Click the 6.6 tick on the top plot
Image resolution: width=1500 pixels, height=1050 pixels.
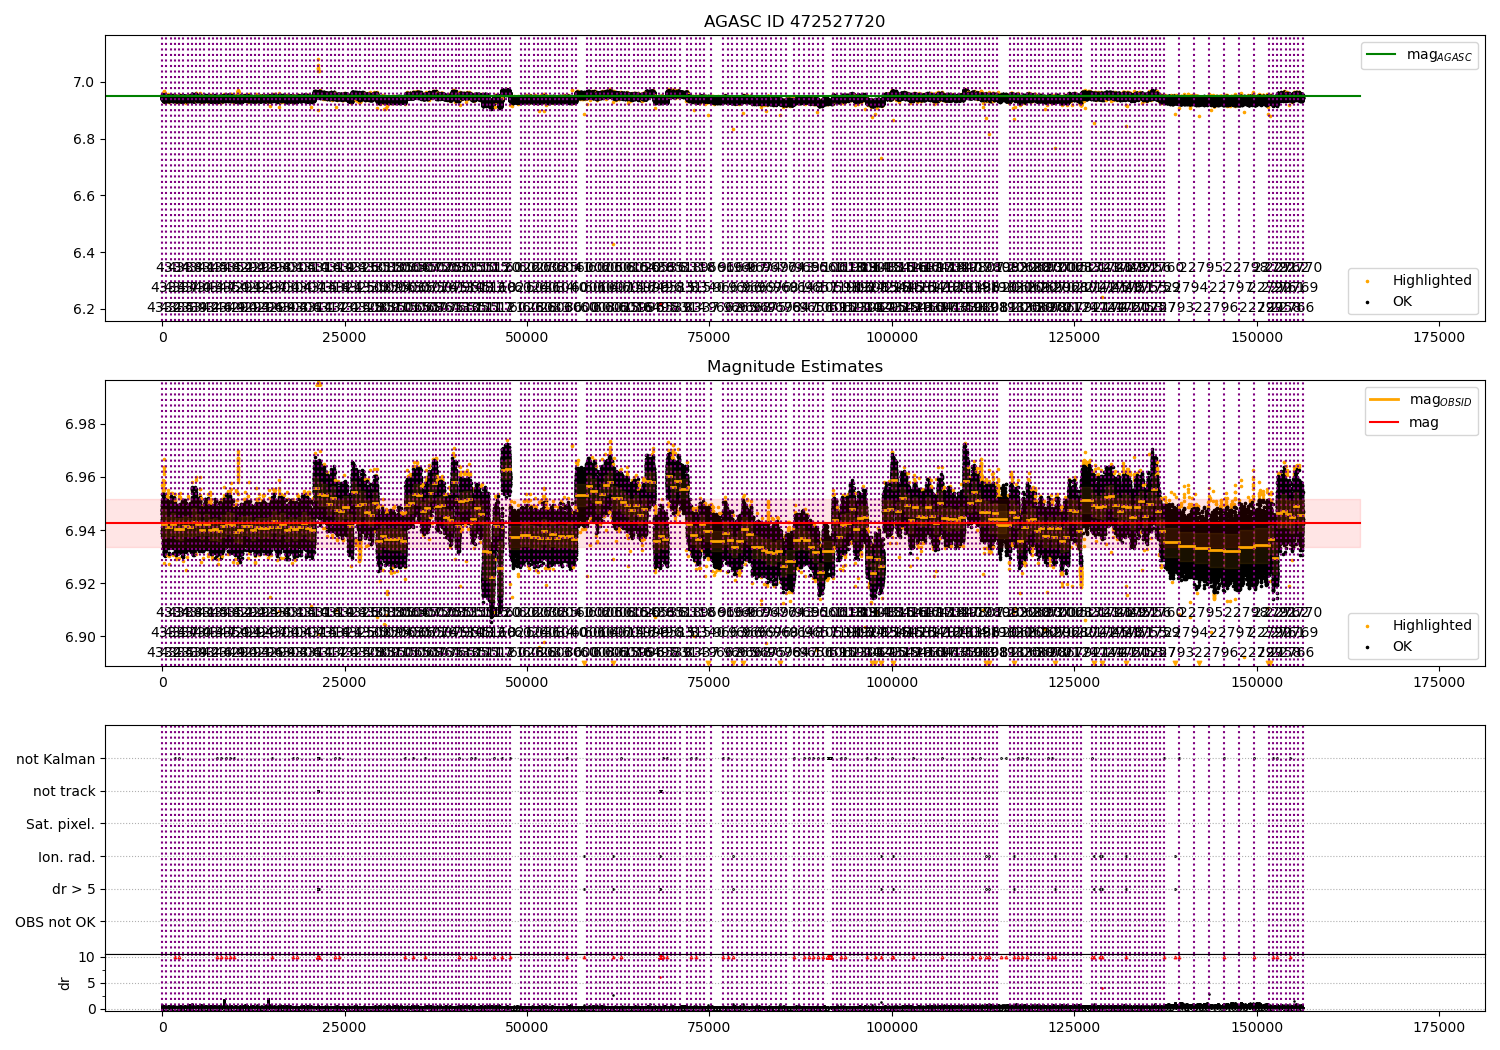click(84, 196)
